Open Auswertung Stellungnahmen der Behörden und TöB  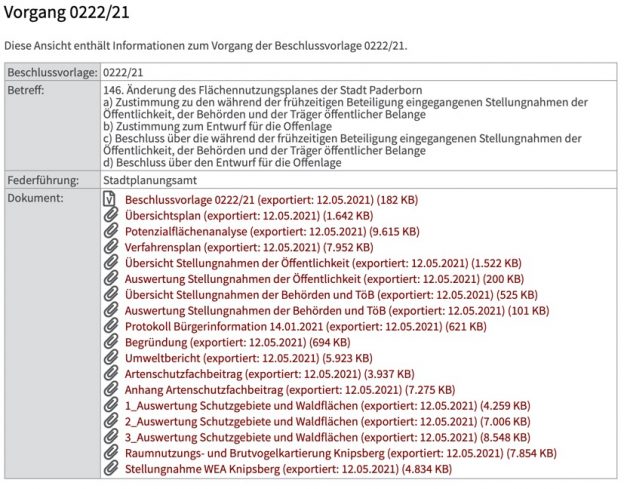click(x=337, y=311)
